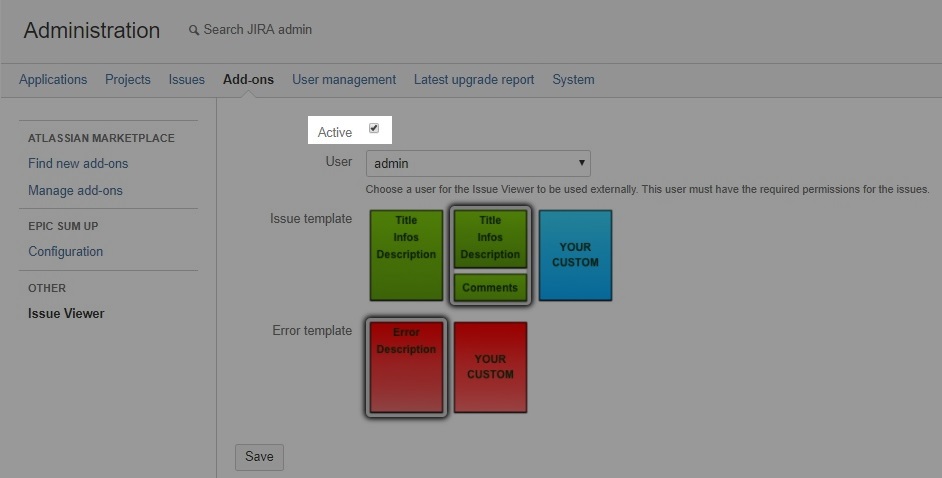Image resolution: width=942 pixels, height=478 pixels.
Task: Select the issue template with Comments block
Action: point(490,256)
